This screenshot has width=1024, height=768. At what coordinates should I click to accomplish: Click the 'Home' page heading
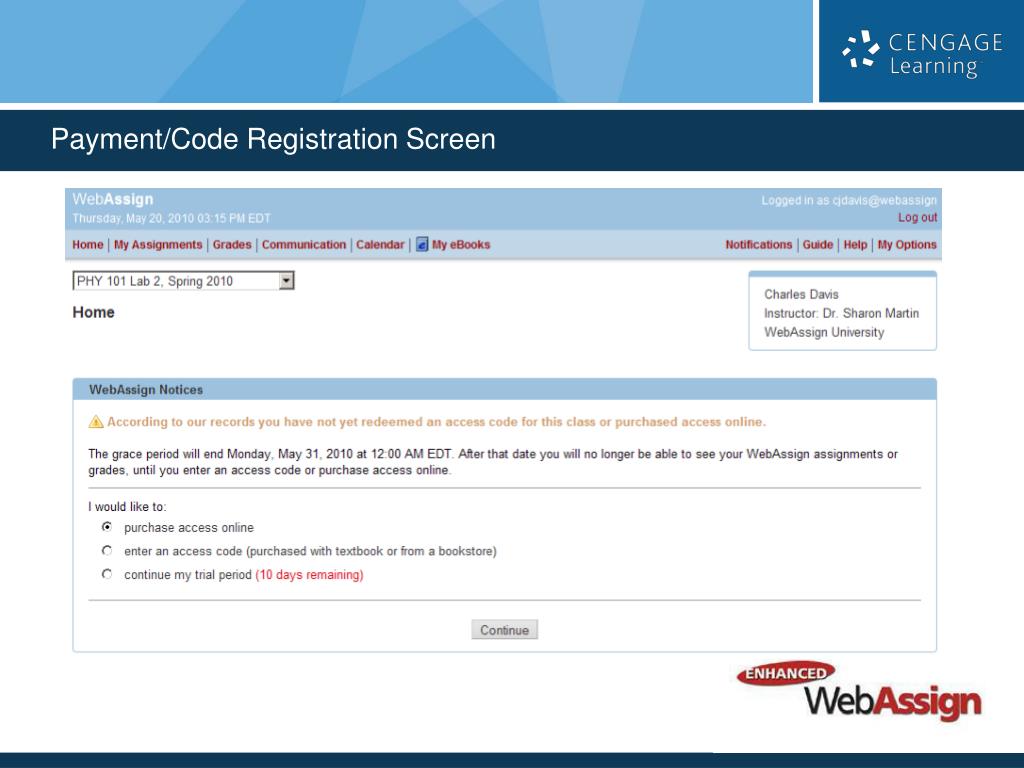(x=93, y=312)
